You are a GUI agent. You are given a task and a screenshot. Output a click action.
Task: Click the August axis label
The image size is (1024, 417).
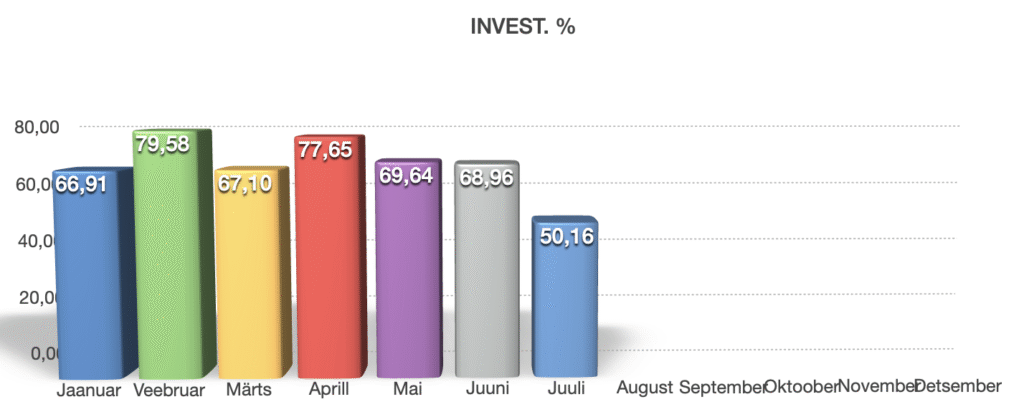(645, 388)
